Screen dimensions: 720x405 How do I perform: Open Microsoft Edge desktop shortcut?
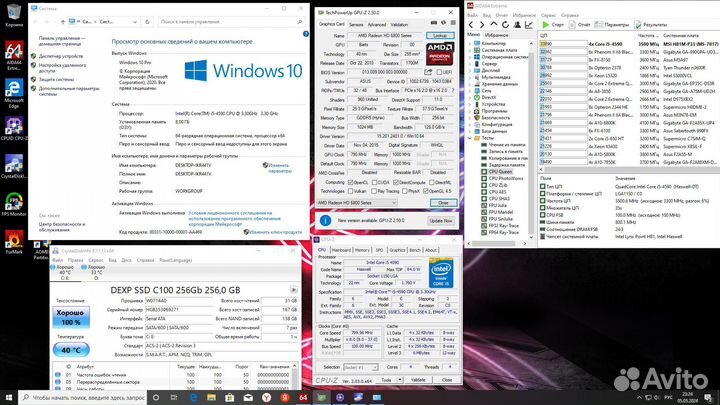(x=14, y=94)
